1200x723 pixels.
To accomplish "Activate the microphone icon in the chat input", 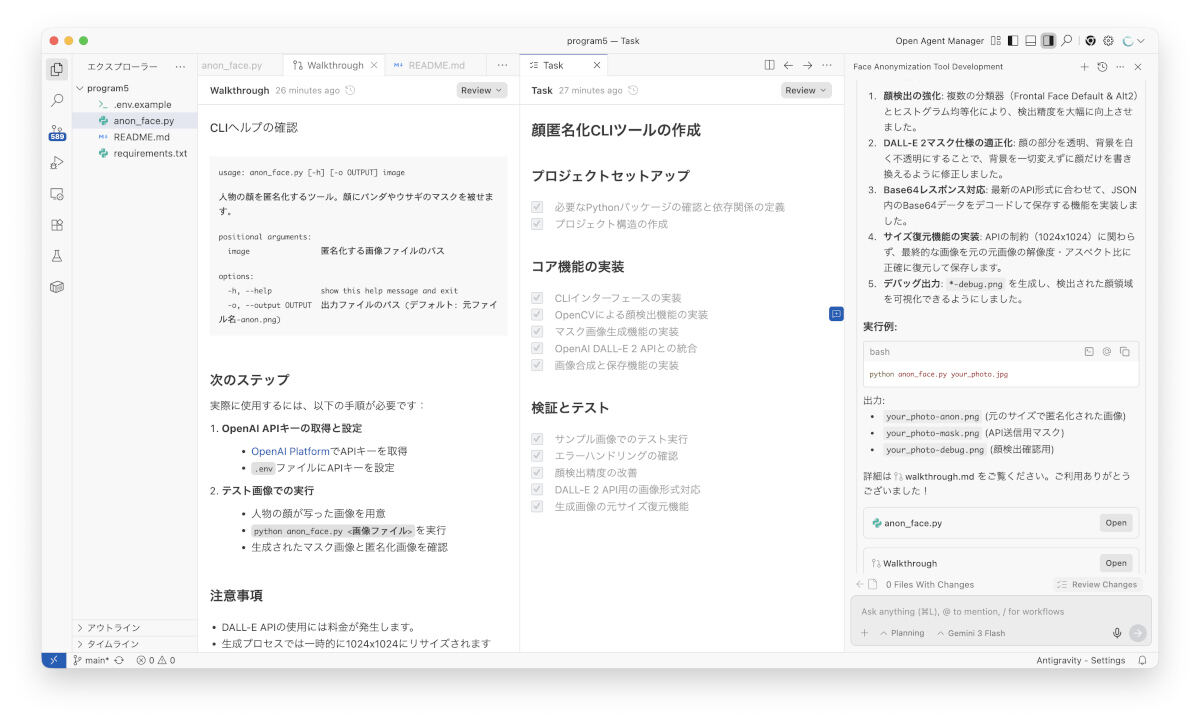I will 1117,632.
